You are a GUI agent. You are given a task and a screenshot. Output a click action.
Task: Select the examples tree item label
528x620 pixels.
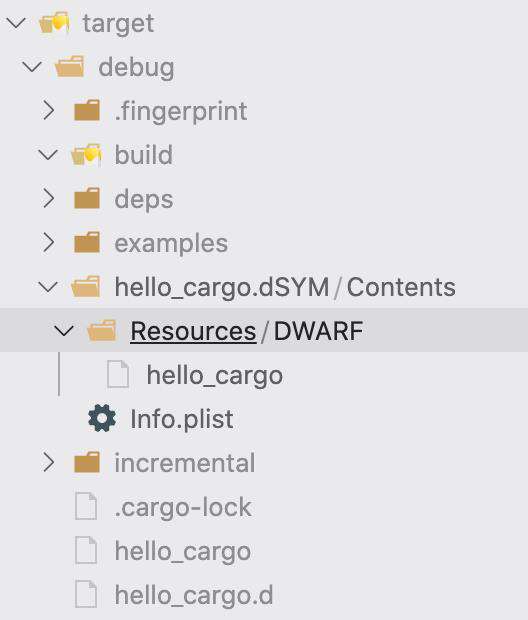pyautogui.click(x=171, y=243)
